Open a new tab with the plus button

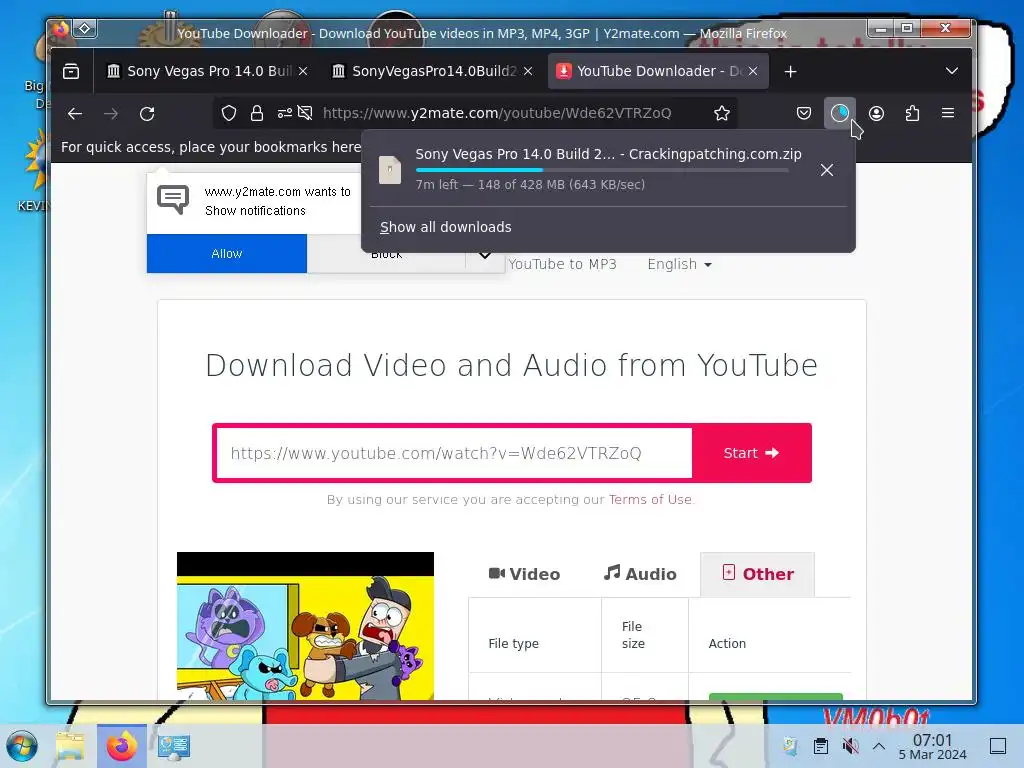(790, 71)
